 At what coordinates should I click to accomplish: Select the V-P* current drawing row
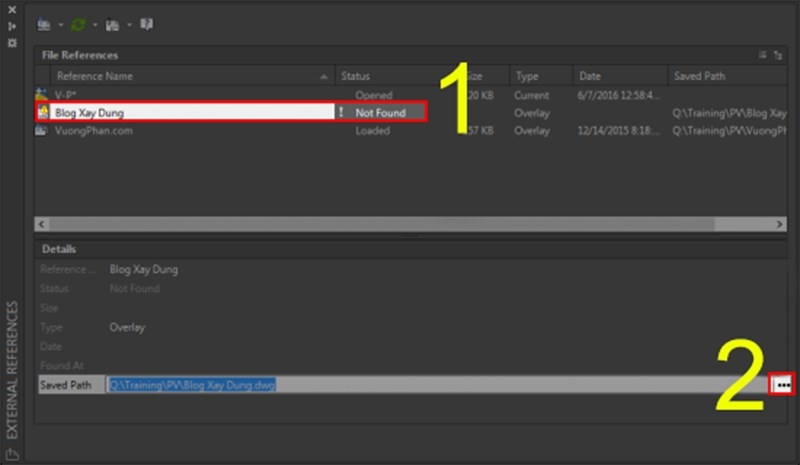[410, 95]
